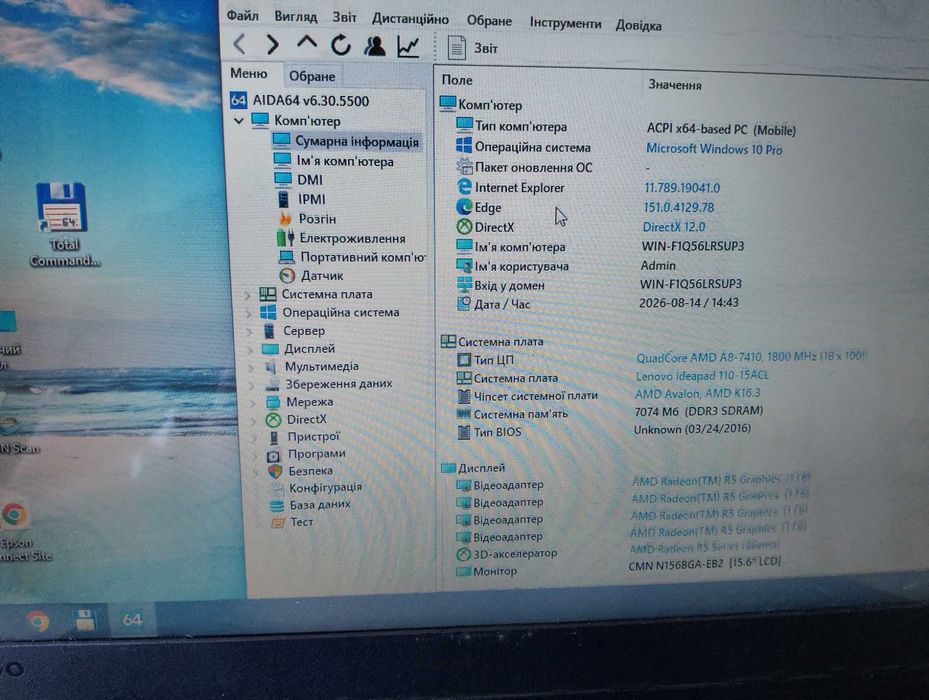Open the Microsoft Windows 10 Pro link
The image size is (929, 700).
[x=714, y=149]
